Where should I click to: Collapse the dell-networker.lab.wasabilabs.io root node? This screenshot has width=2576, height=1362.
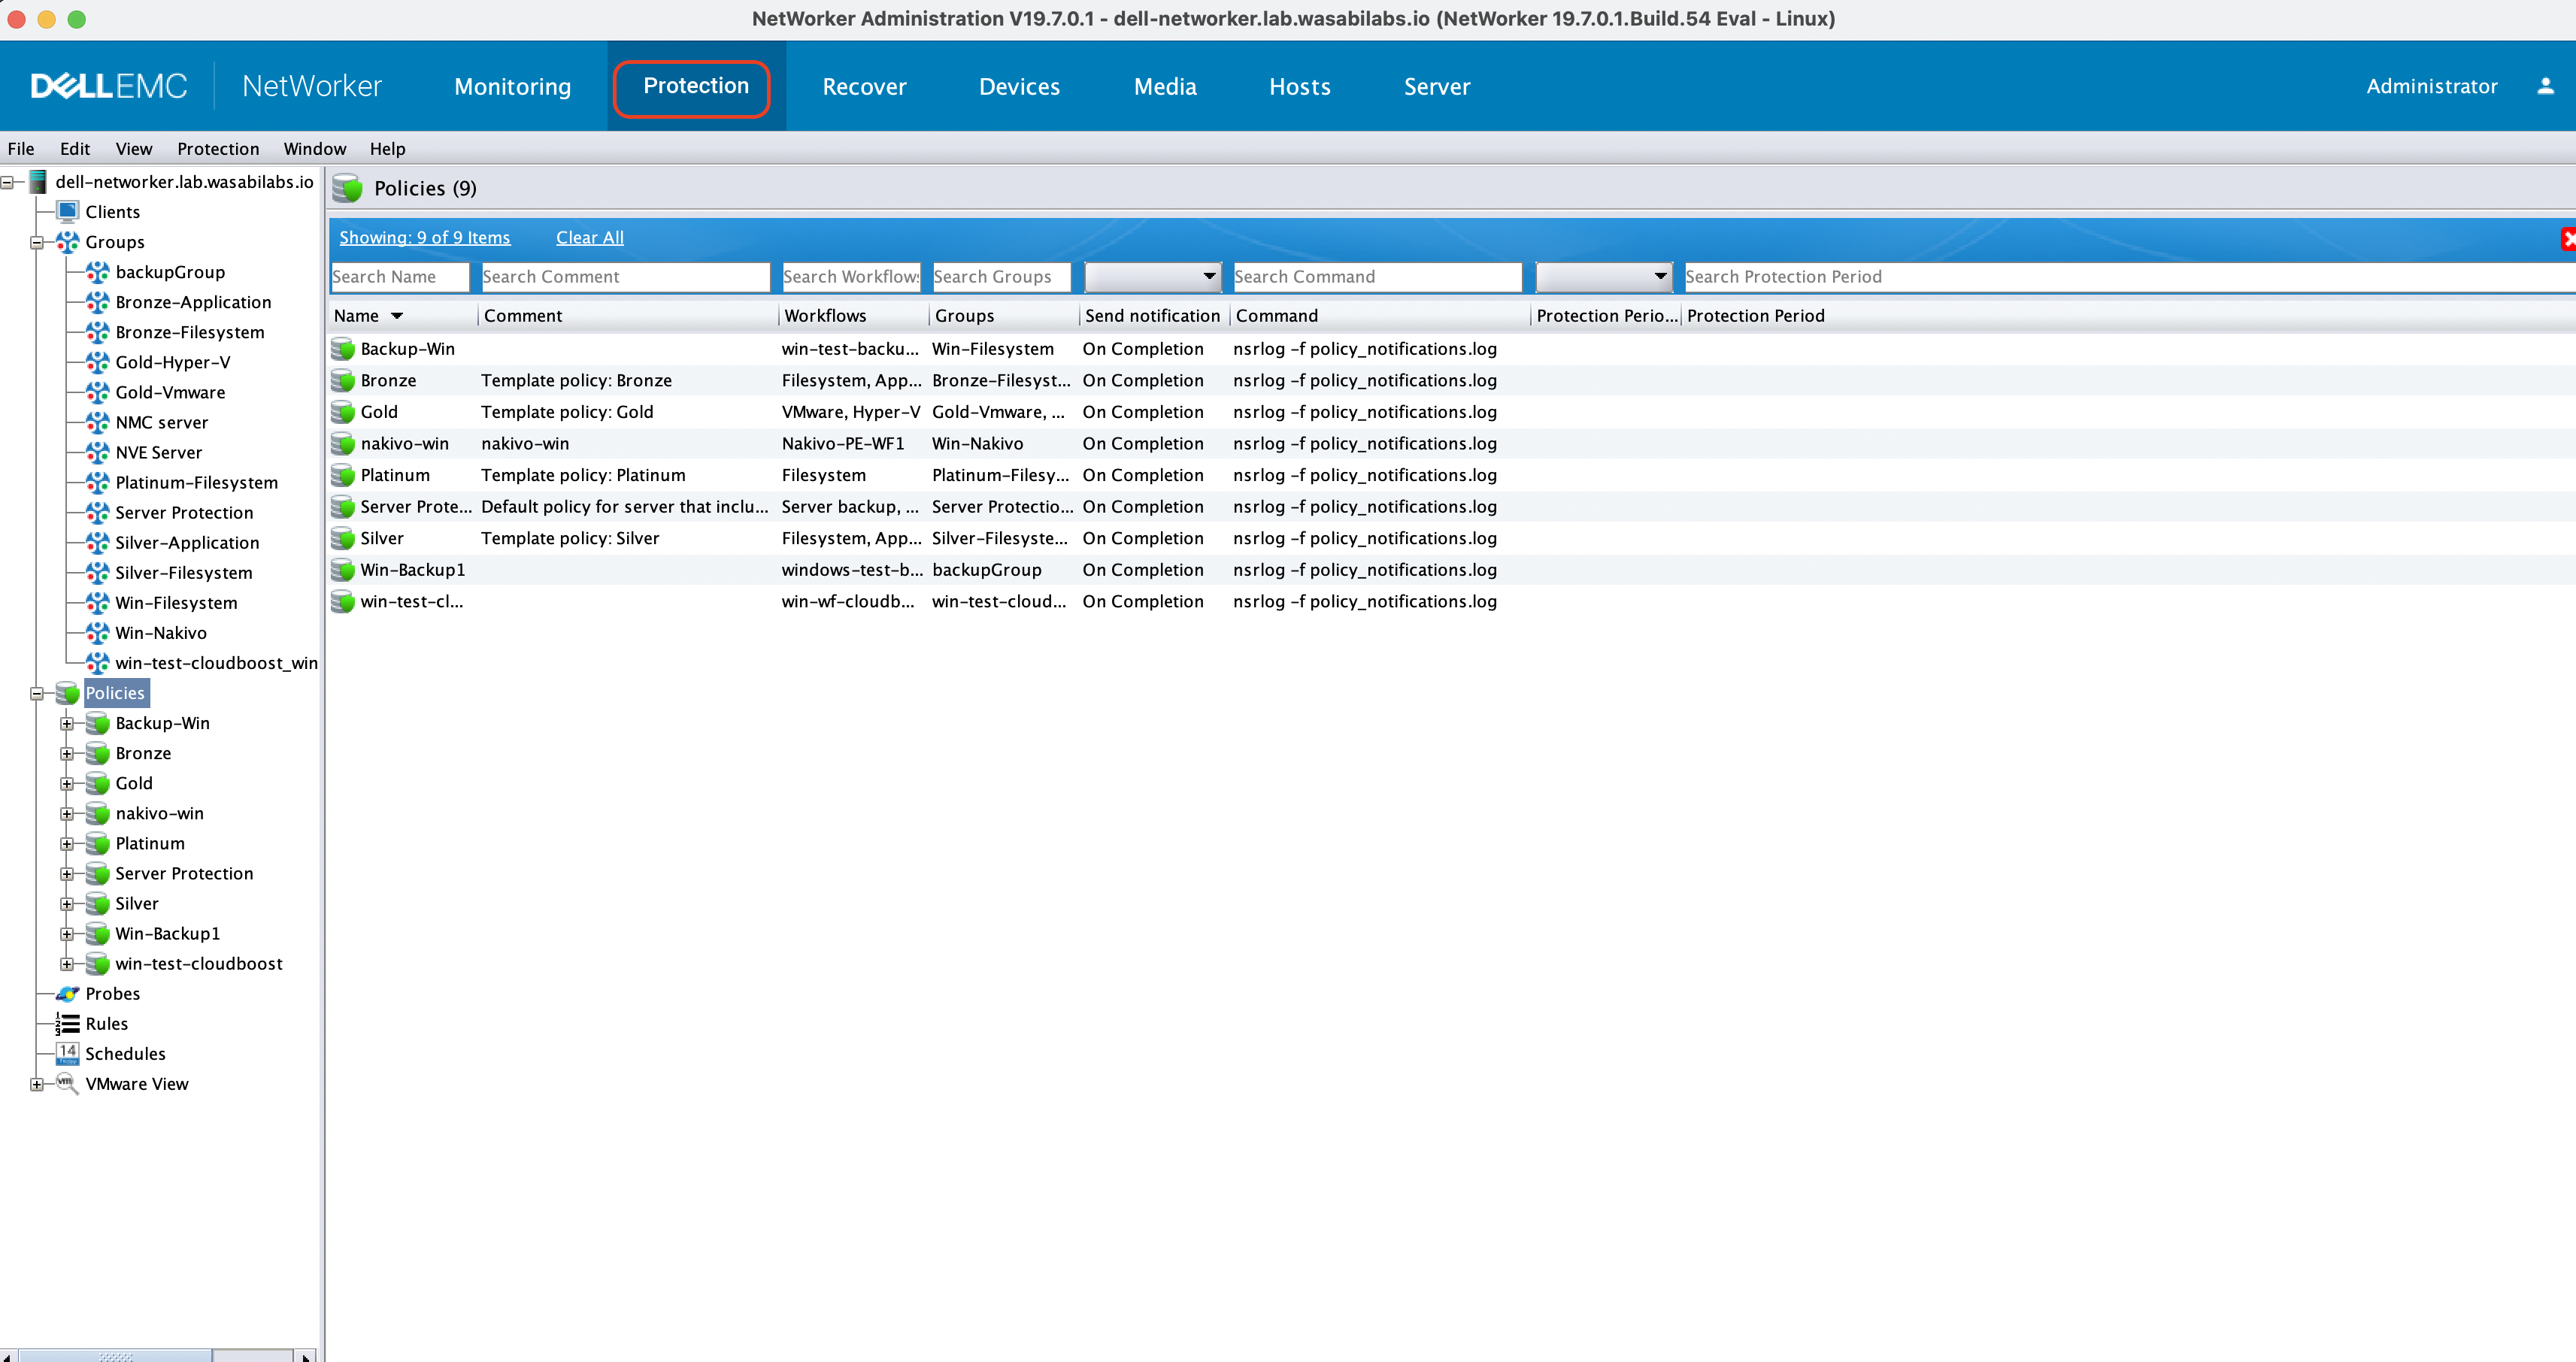coord(7,182)
